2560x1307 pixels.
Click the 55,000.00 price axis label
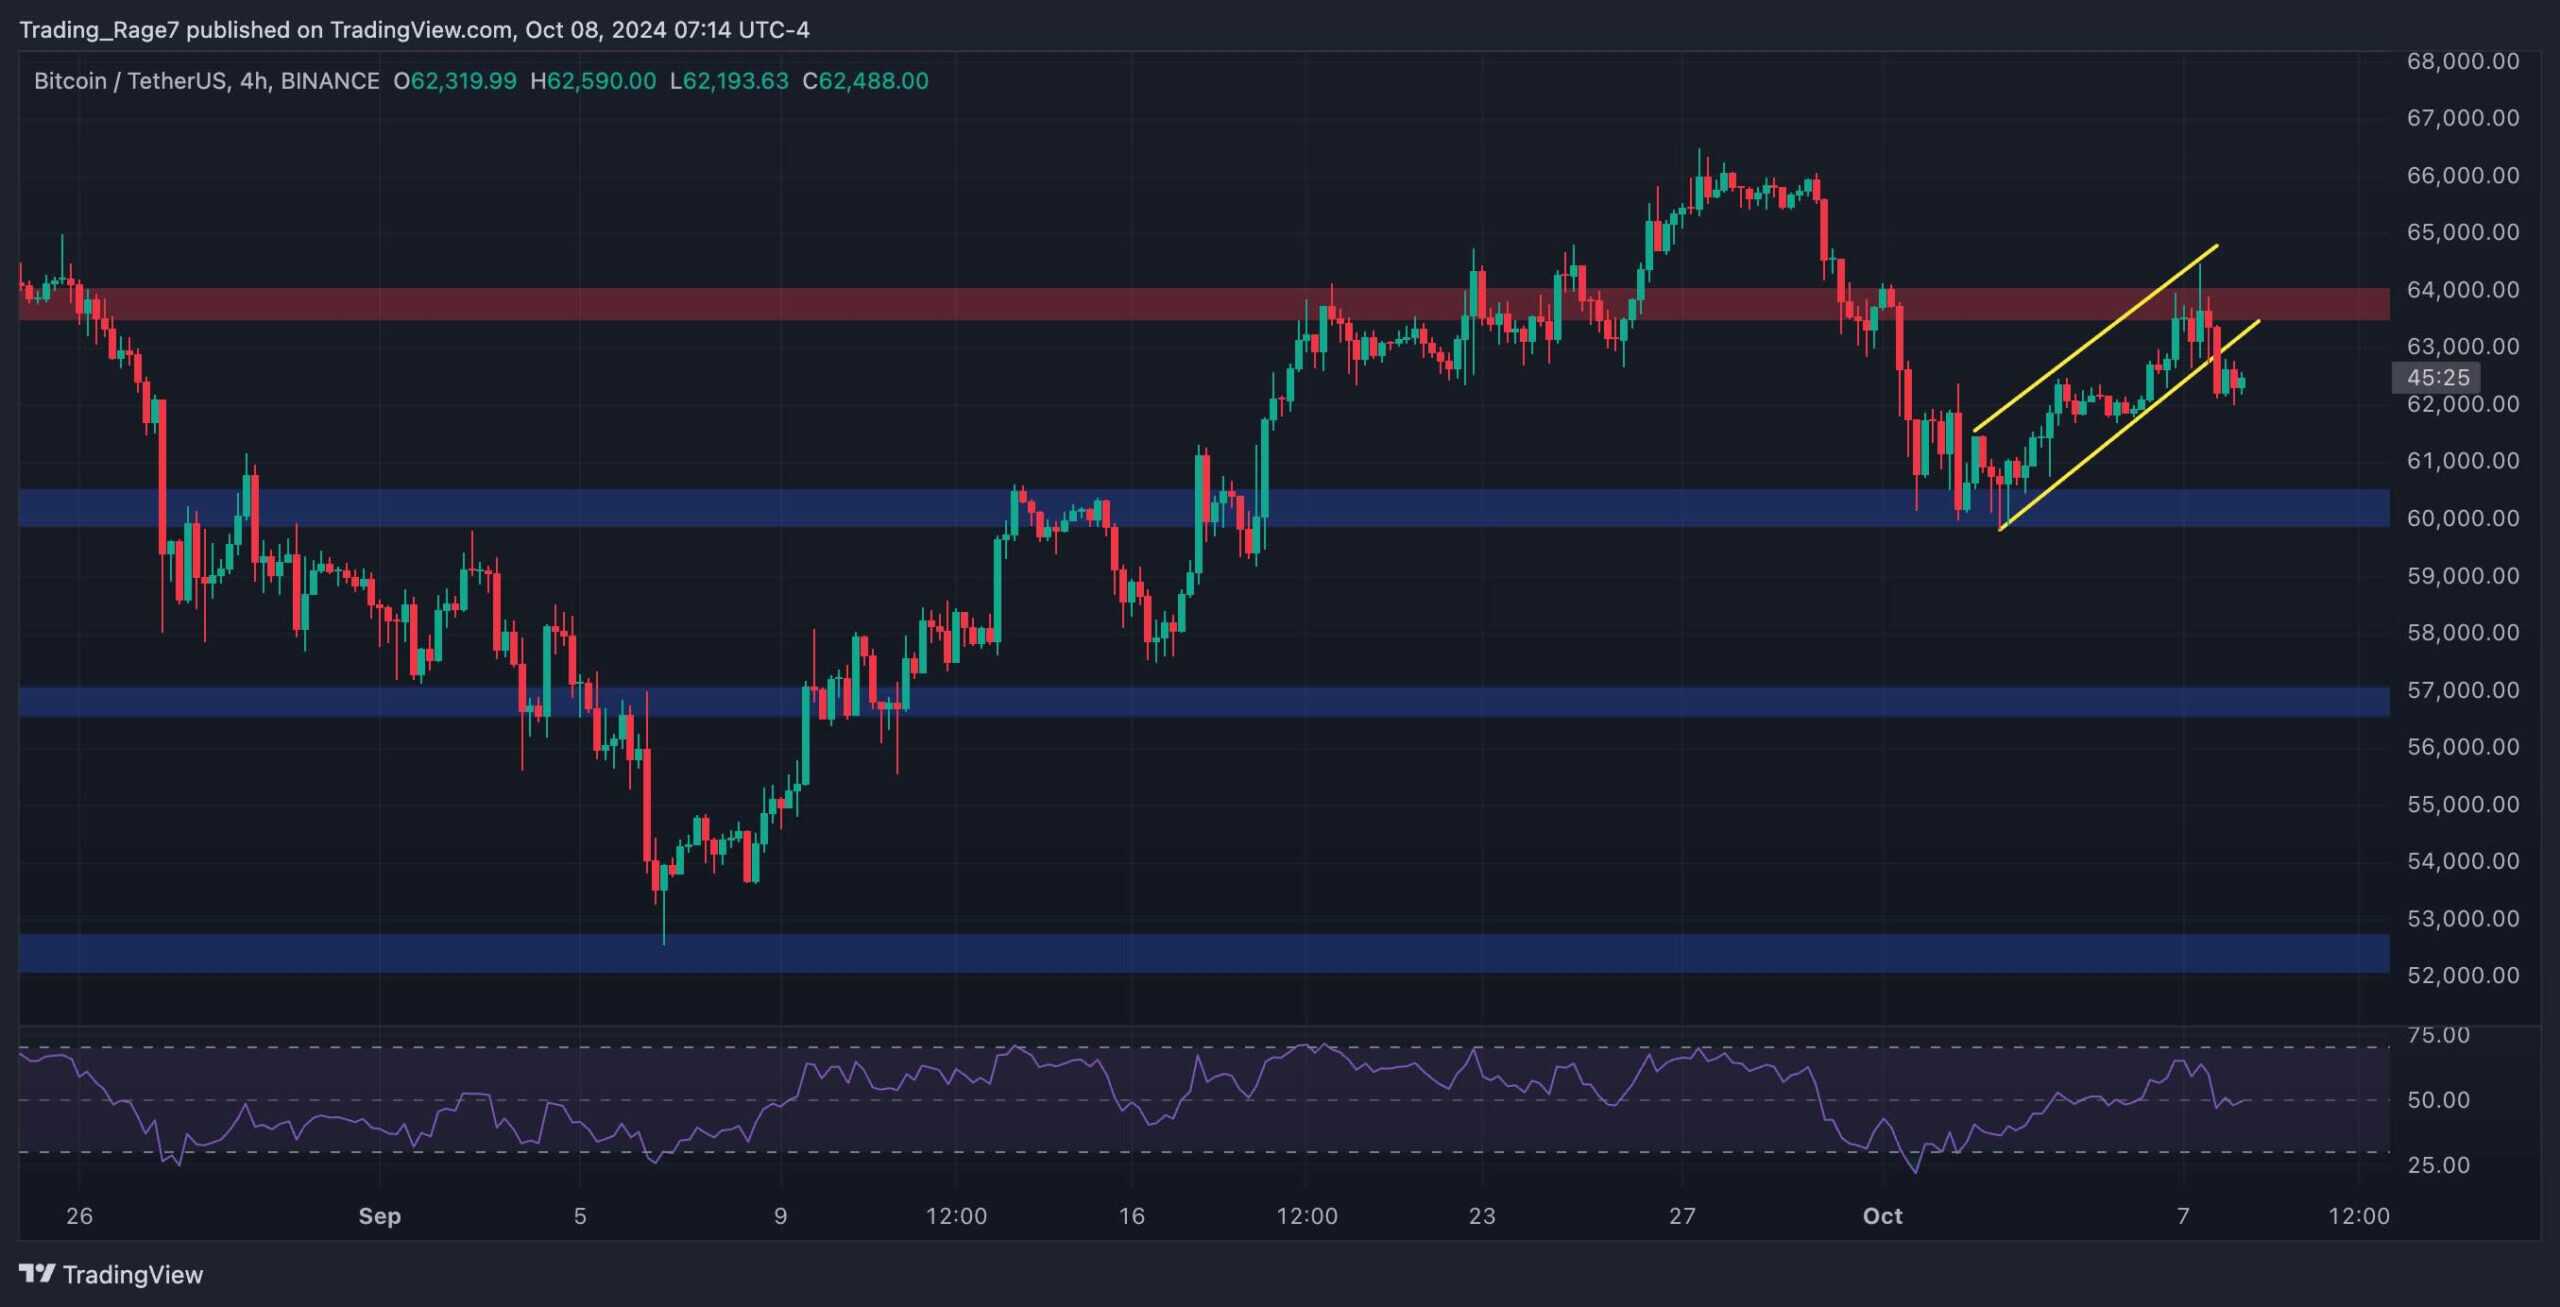[2463, 804]
